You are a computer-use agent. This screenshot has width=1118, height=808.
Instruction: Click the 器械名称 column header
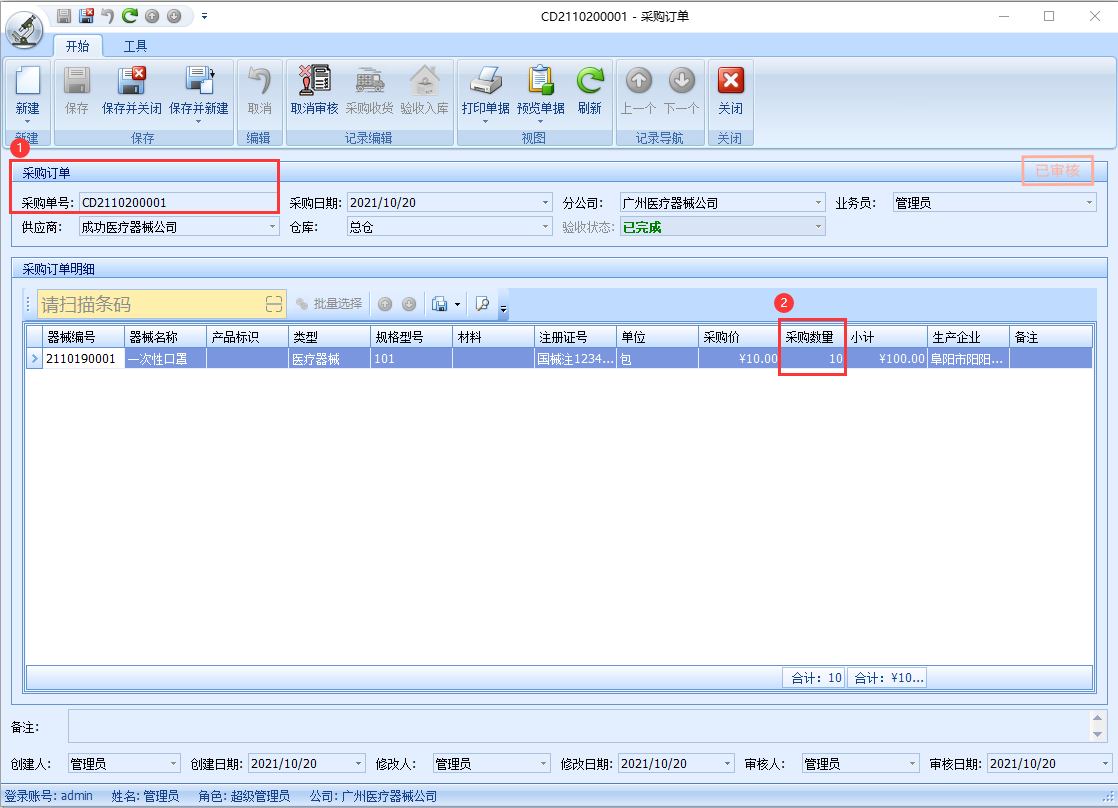pyautogui.click(x=165, y=337)
